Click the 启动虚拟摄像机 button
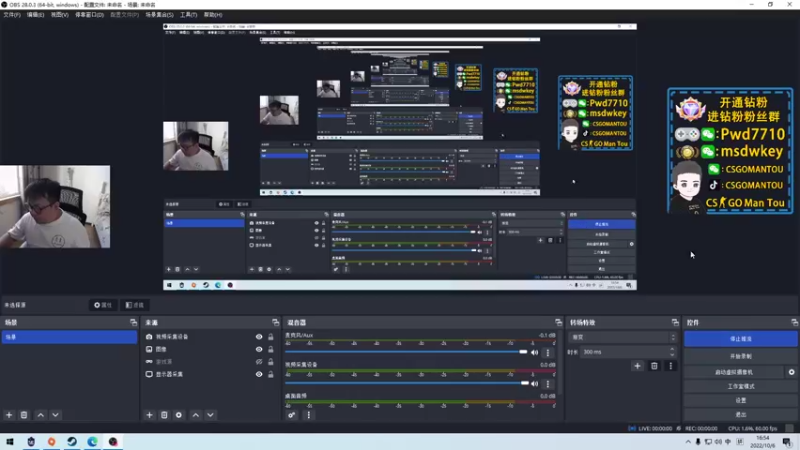 pos(734,372)
